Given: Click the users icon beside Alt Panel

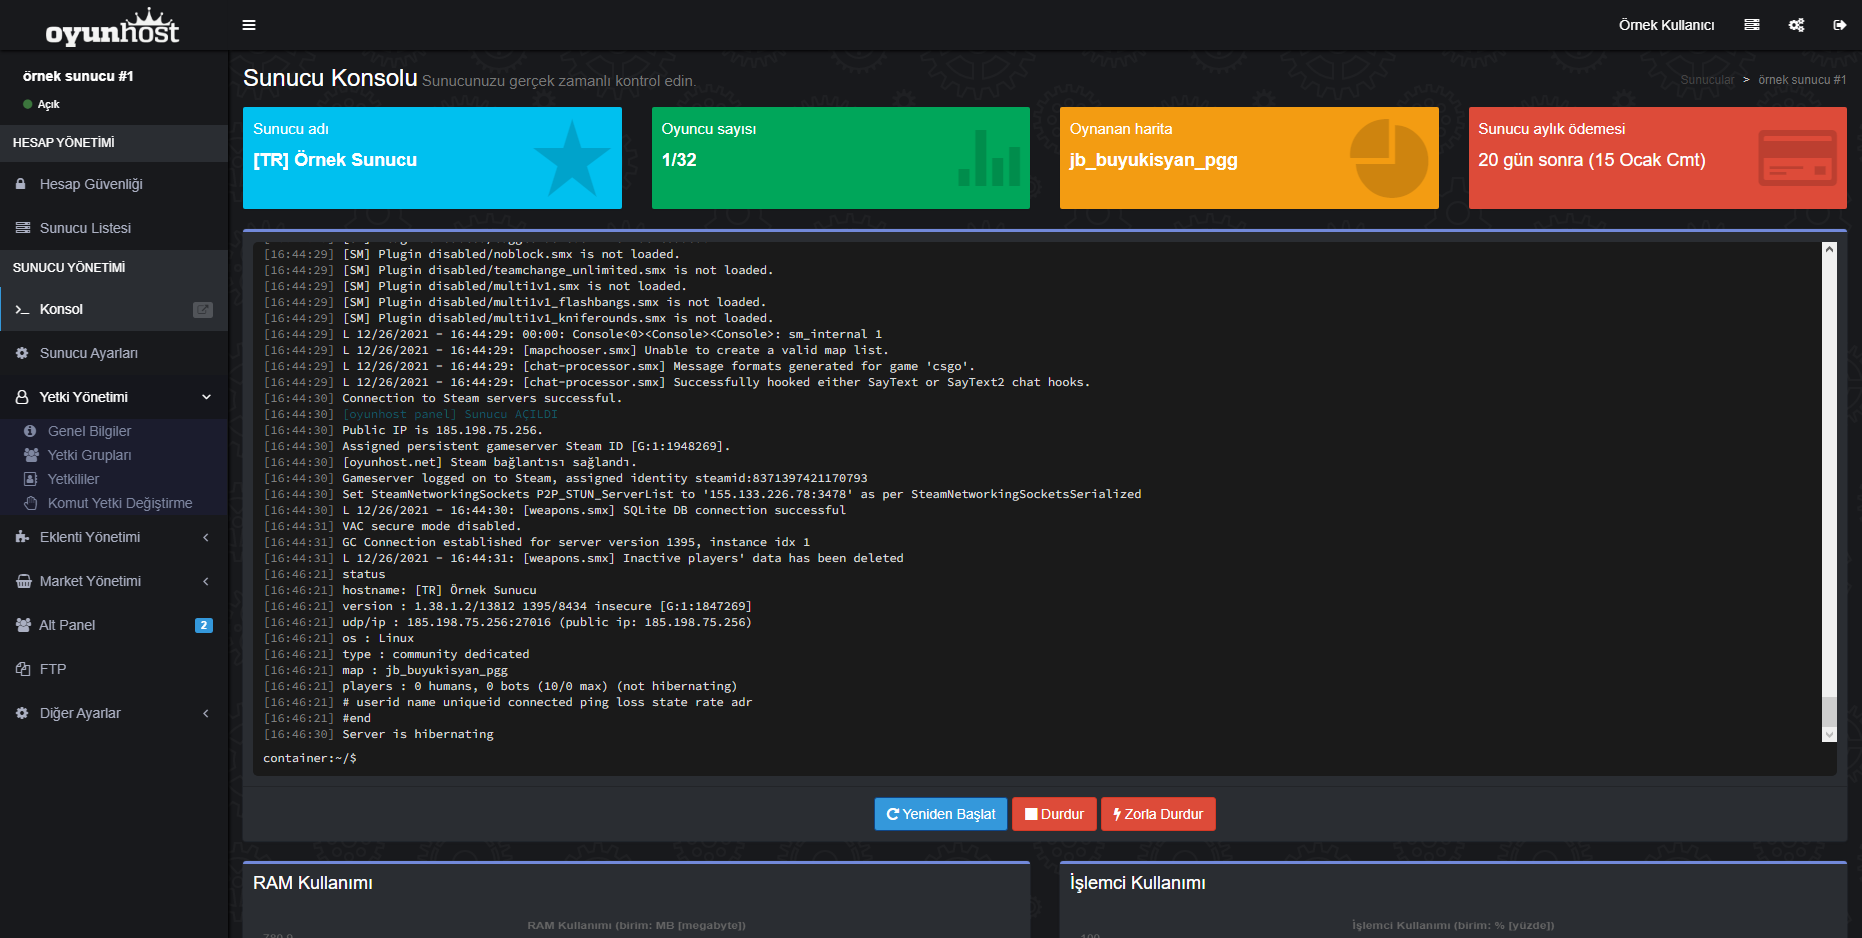Looking at the screenshot, I should (x=23, y=625).
